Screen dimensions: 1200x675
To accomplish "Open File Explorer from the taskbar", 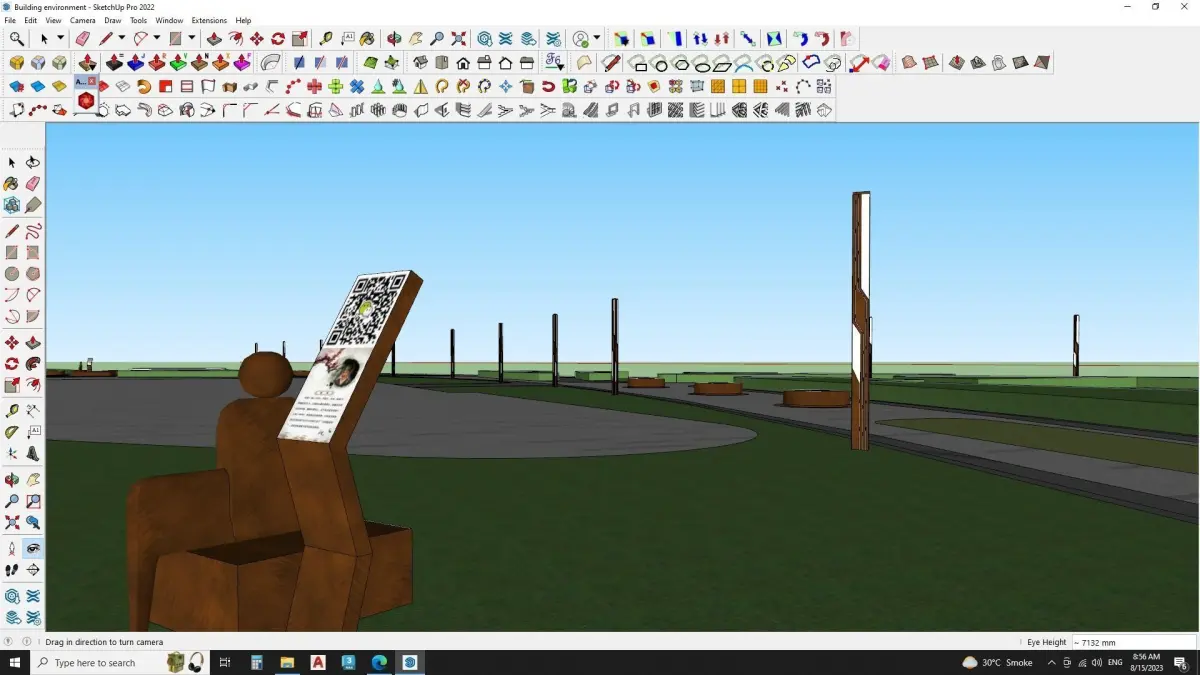I will pyautogui.click(x=287, y=662).
